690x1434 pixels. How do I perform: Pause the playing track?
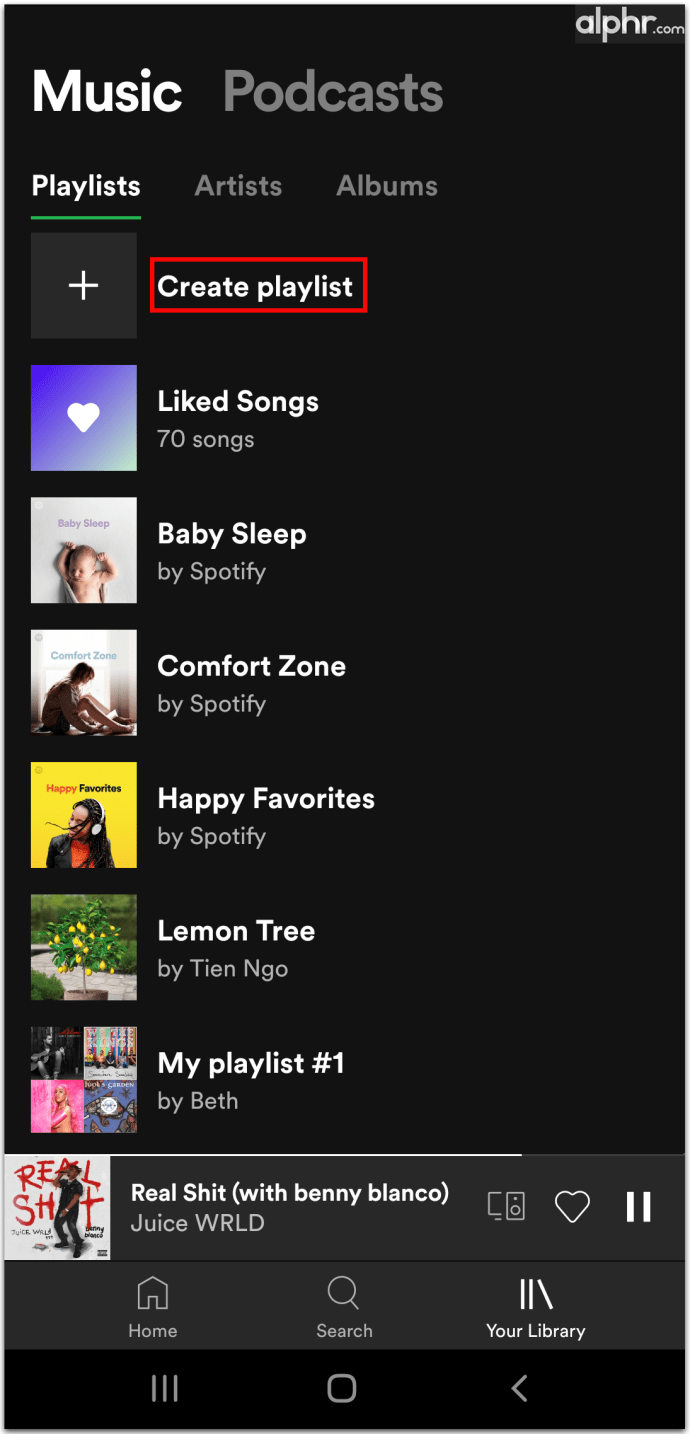[639, 1207]
